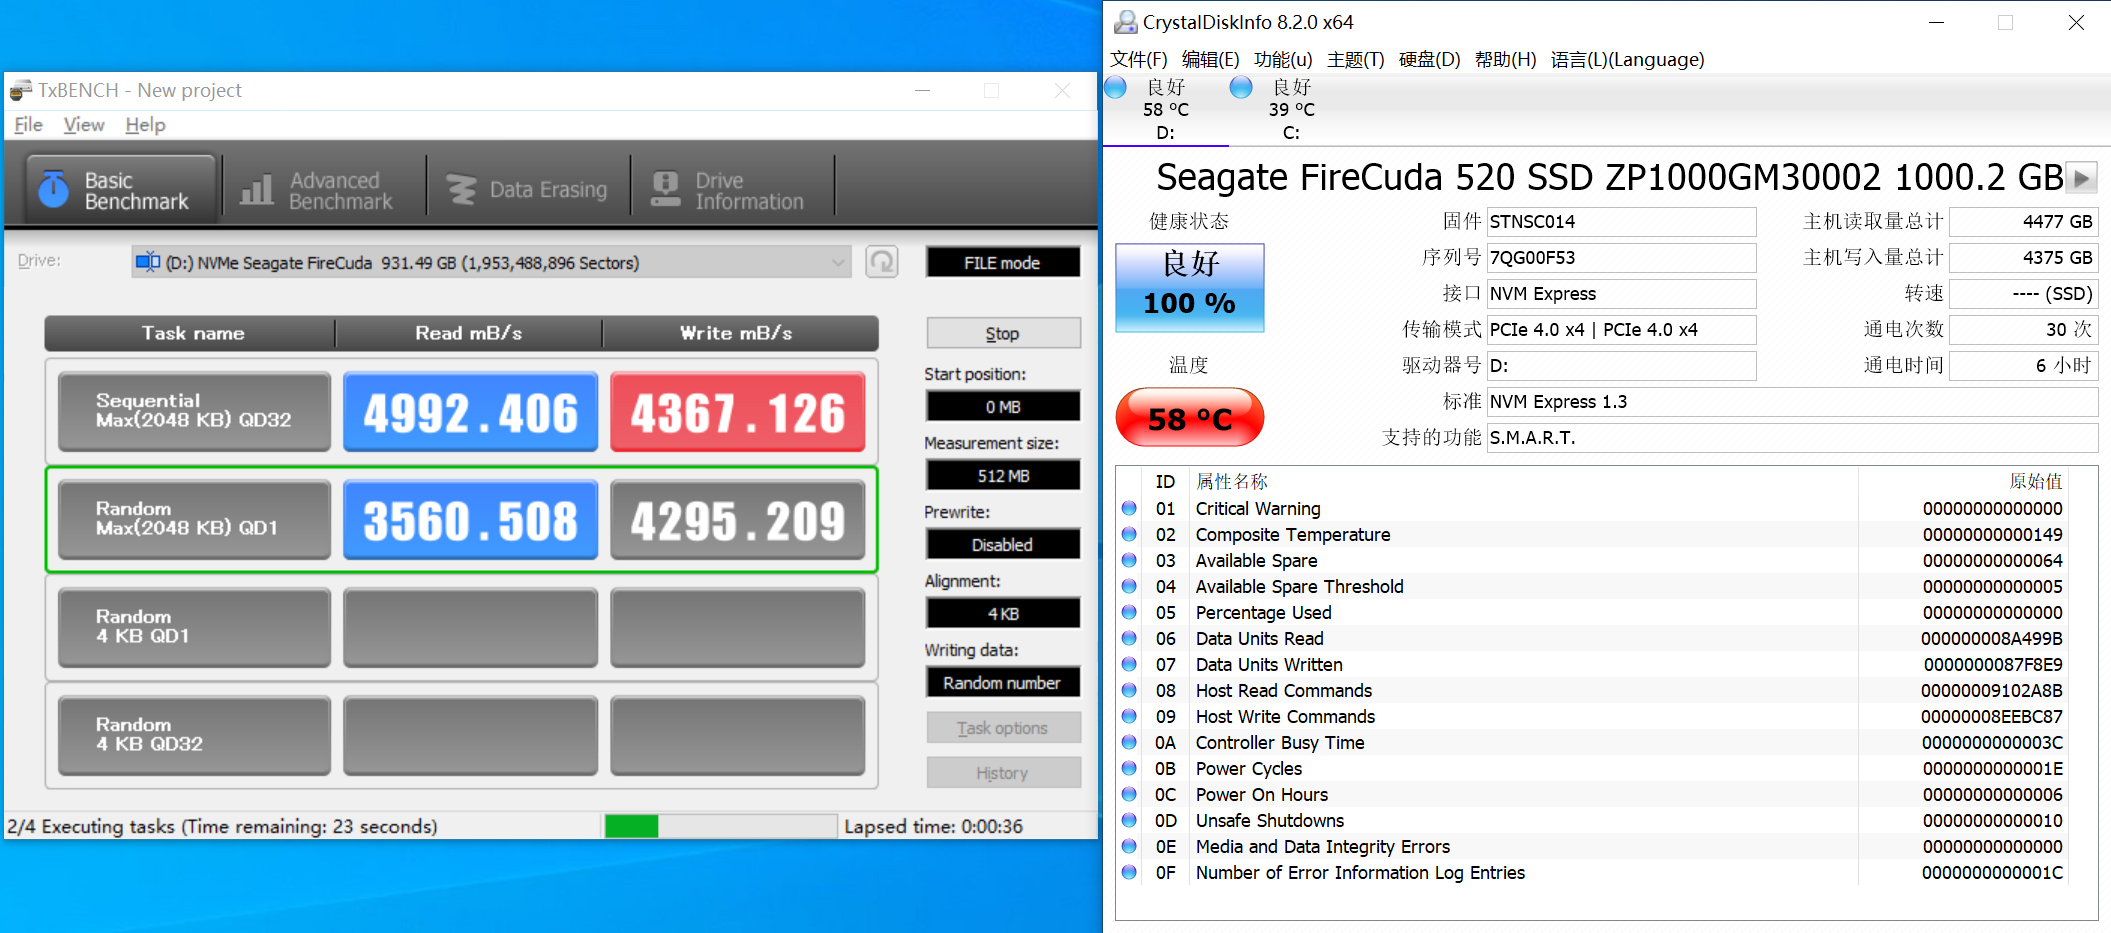Click the status dot for Critical Warning

click(x=1129, y=508)
